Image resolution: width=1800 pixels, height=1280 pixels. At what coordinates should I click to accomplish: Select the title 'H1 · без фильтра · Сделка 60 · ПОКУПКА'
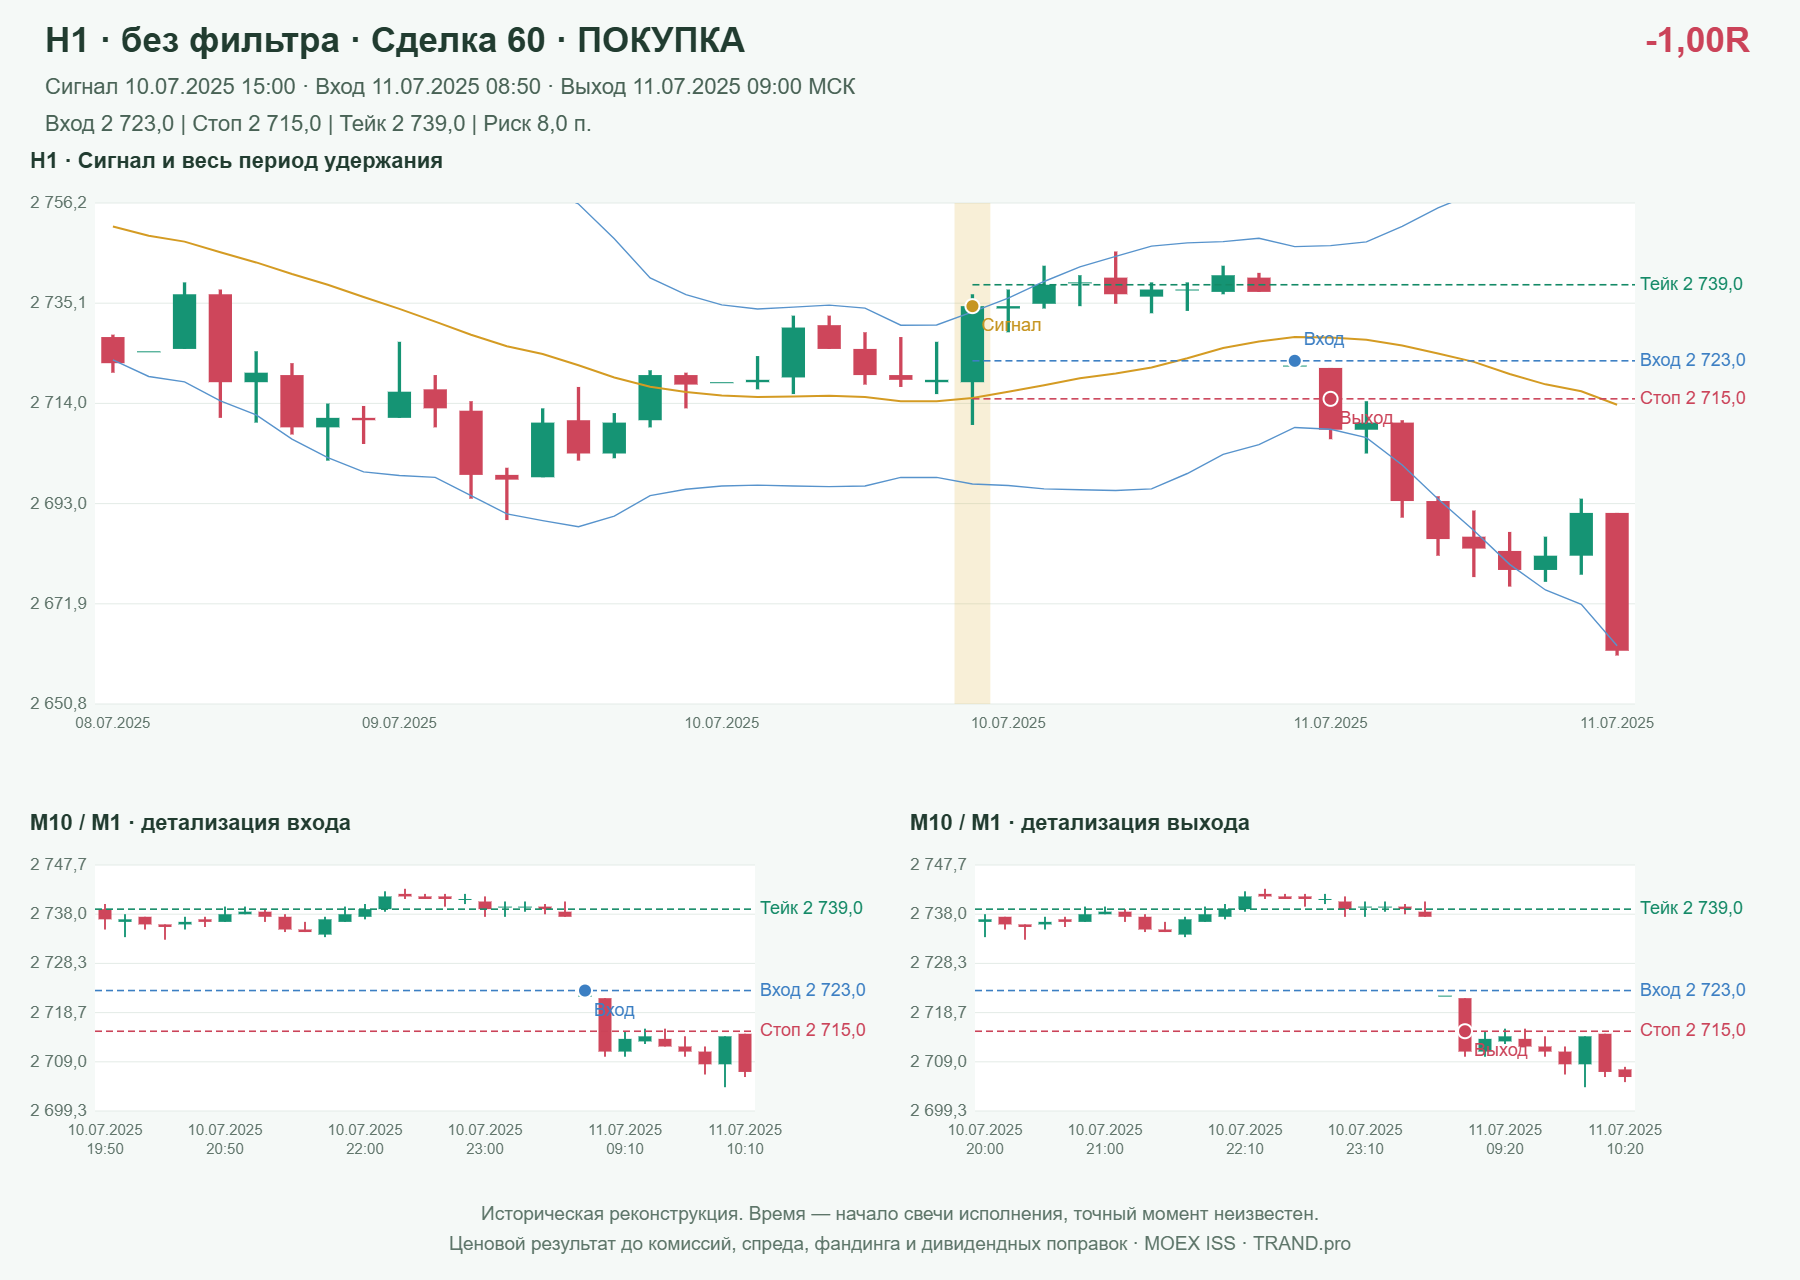pos(395,41)
